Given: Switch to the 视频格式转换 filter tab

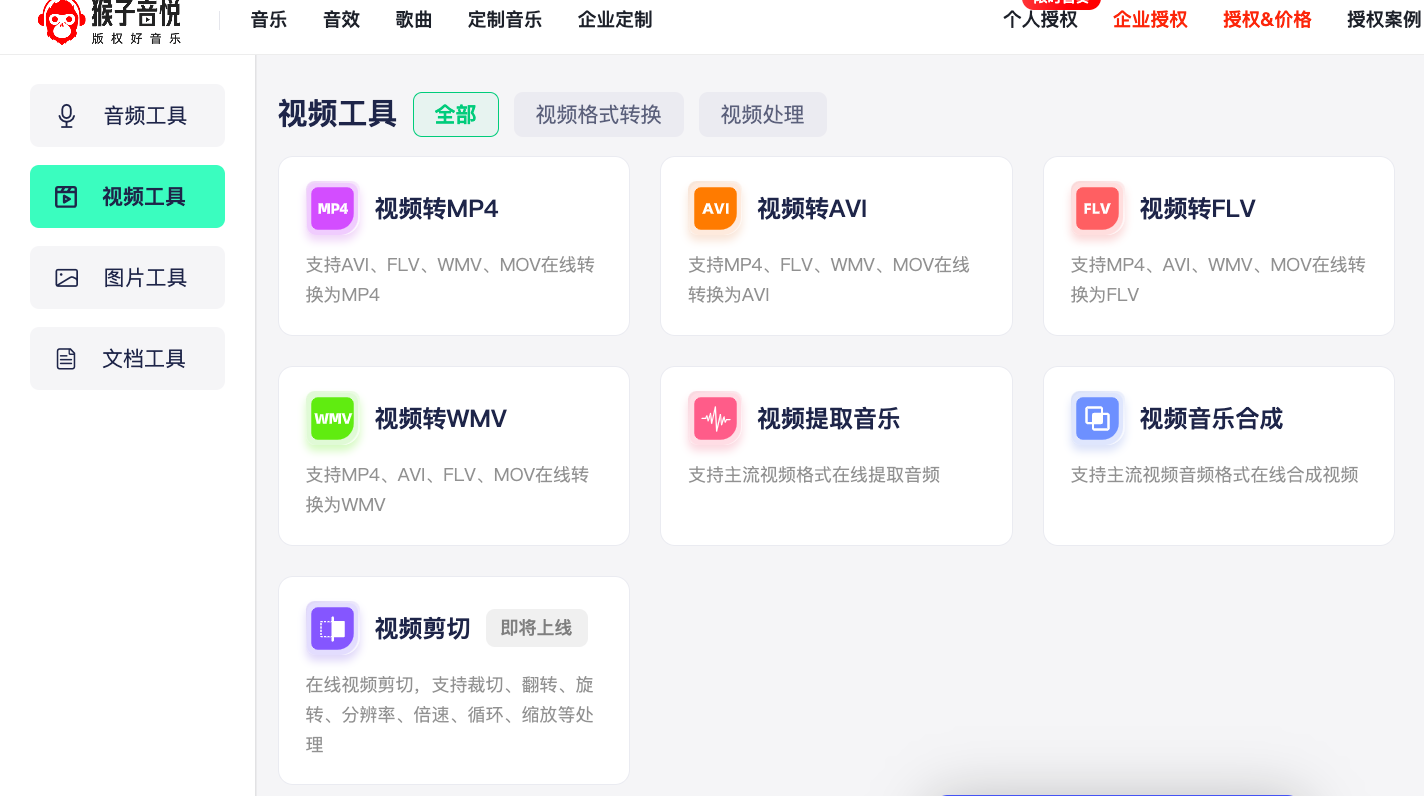Looking at the screenshot, I should [598, 114].
